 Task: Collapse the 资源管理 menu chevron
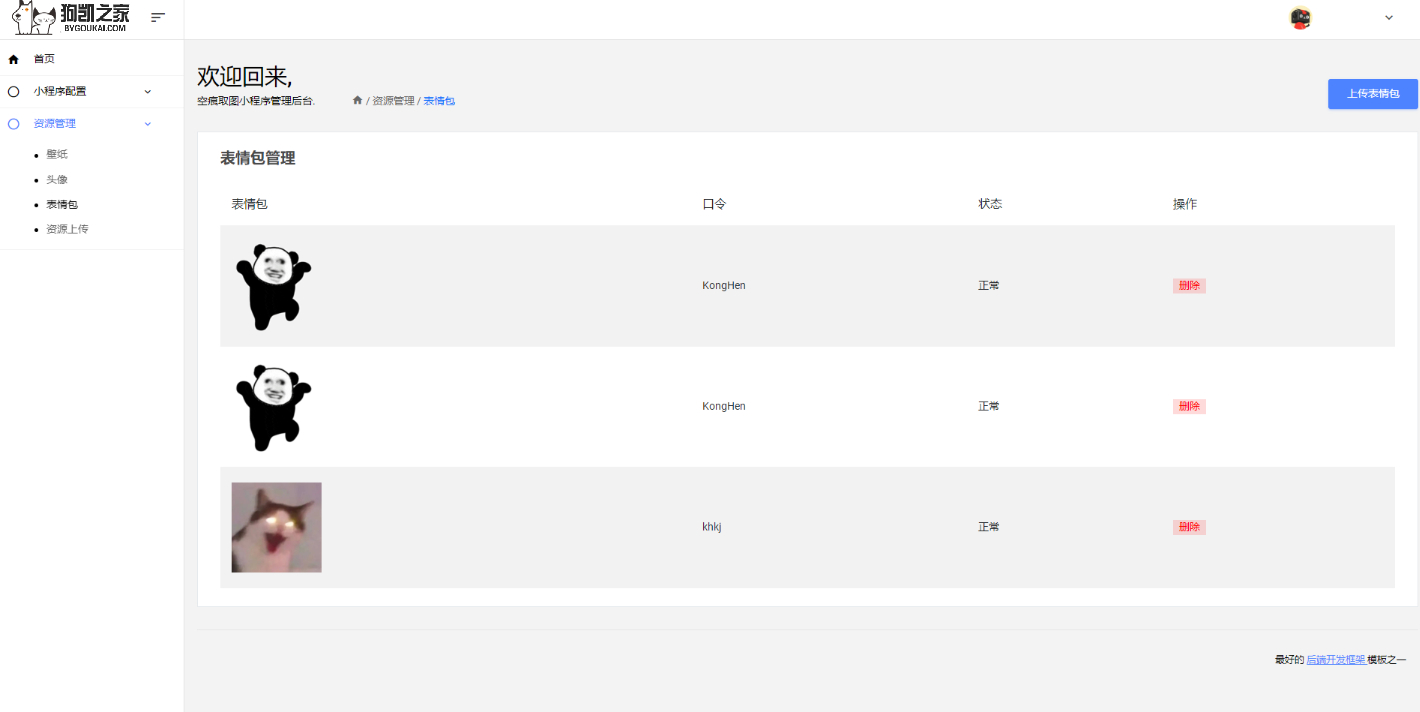tap(148, 124)
